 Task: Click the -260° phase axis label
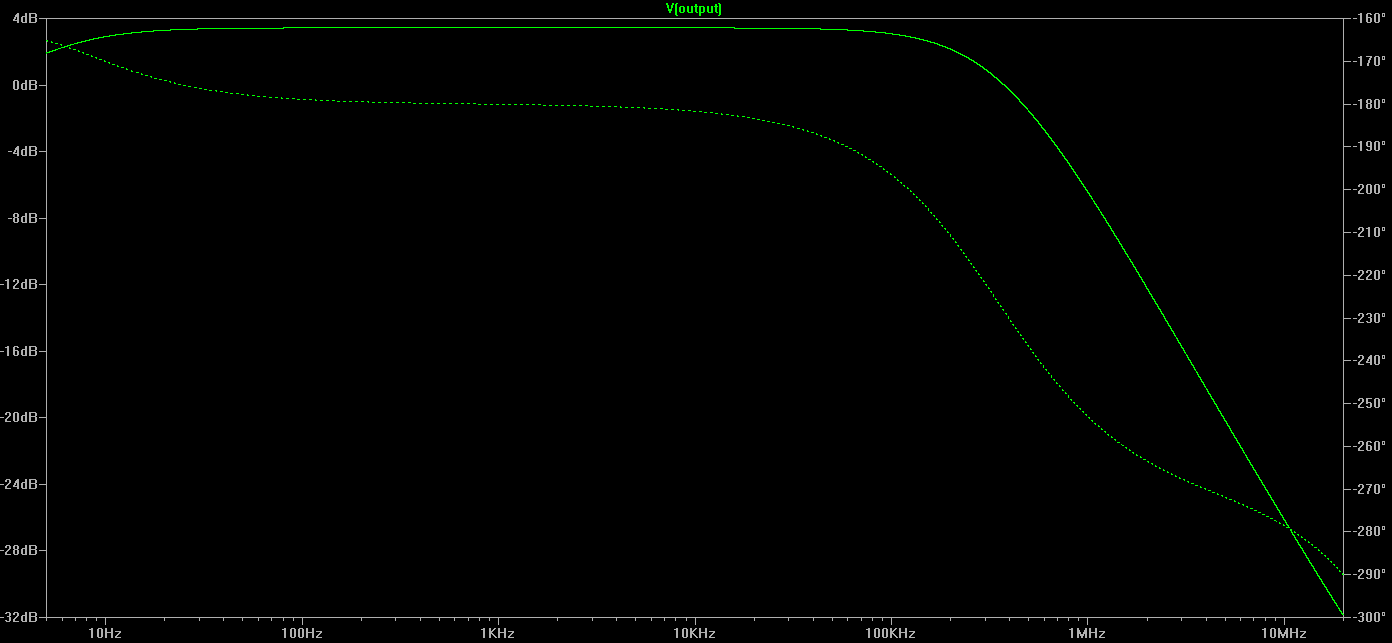1367,446
